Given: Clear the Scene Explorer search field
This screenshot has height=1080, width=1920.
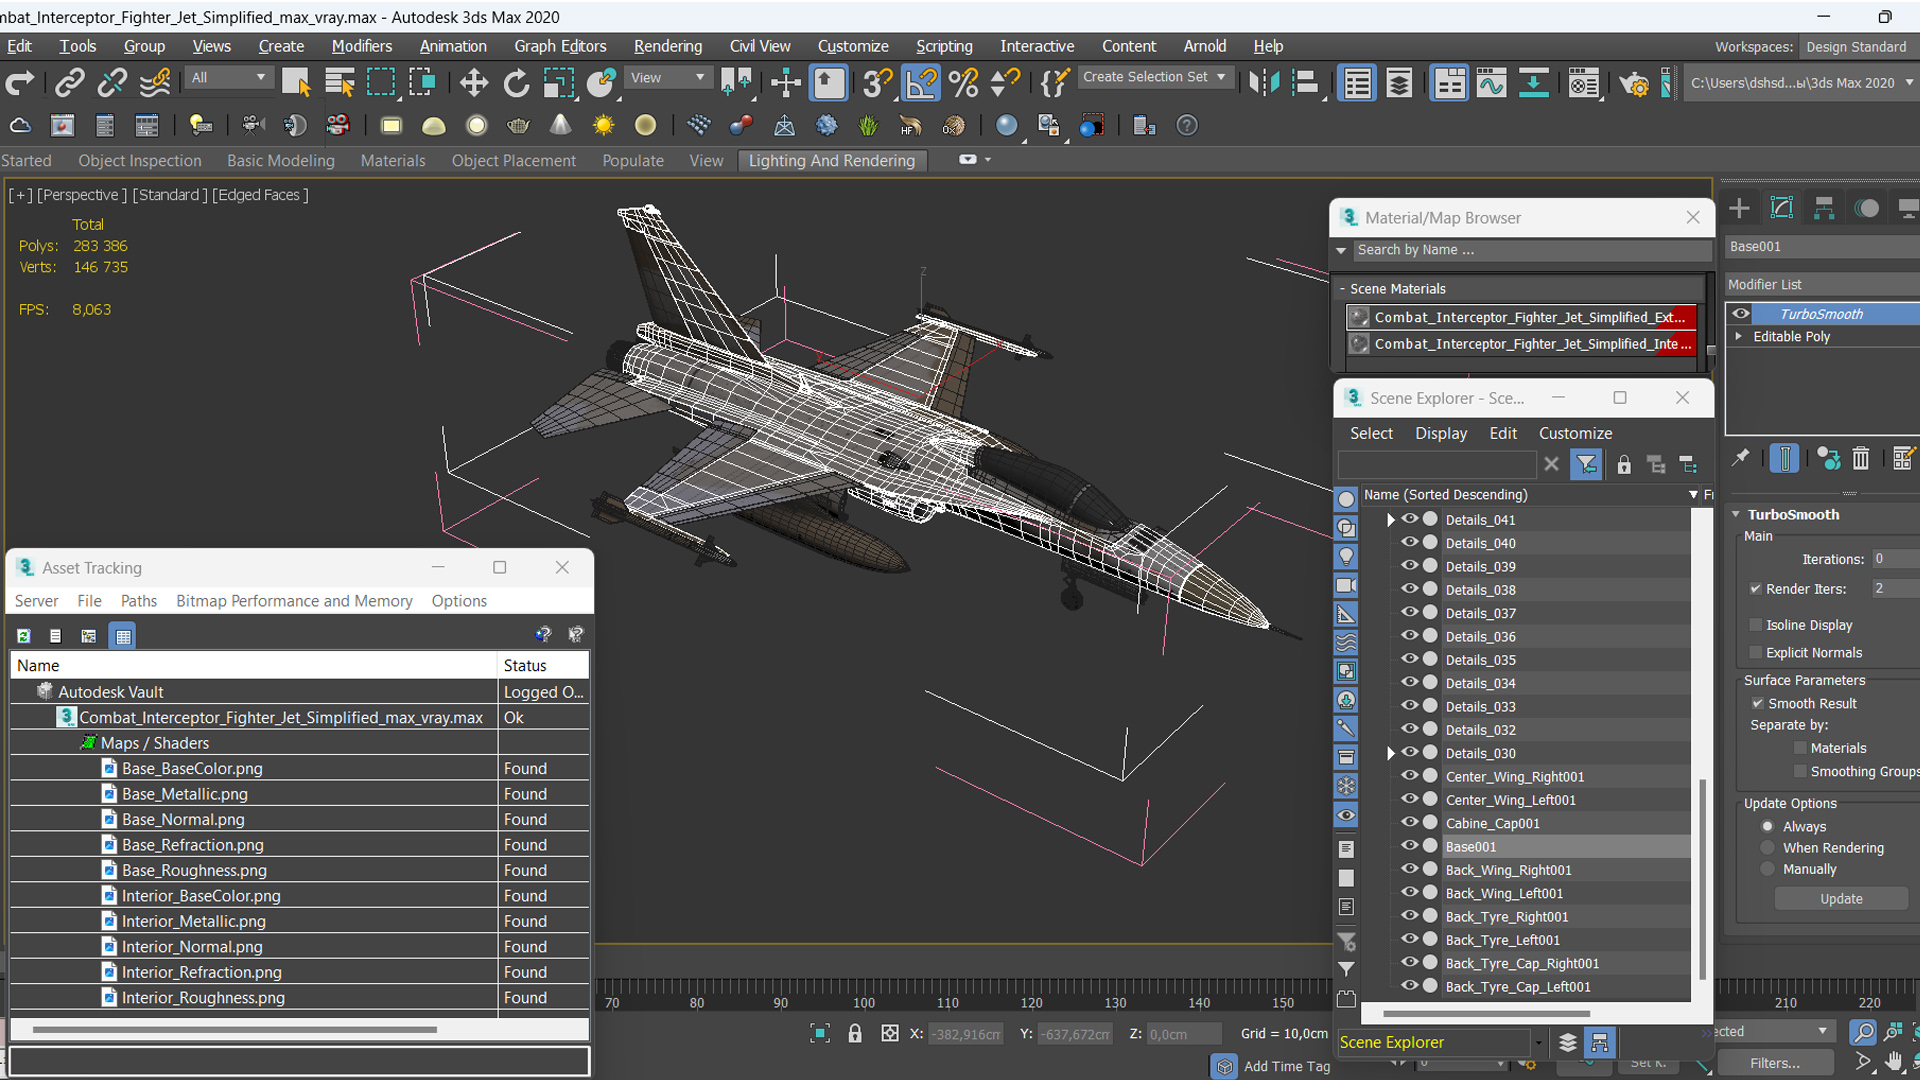Looking at the screenshot, I should [1551, 464].
